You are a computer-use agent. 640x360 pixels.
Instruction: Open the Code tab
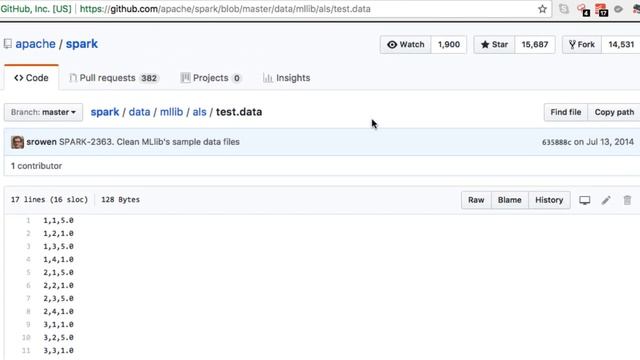coord(31,78)
